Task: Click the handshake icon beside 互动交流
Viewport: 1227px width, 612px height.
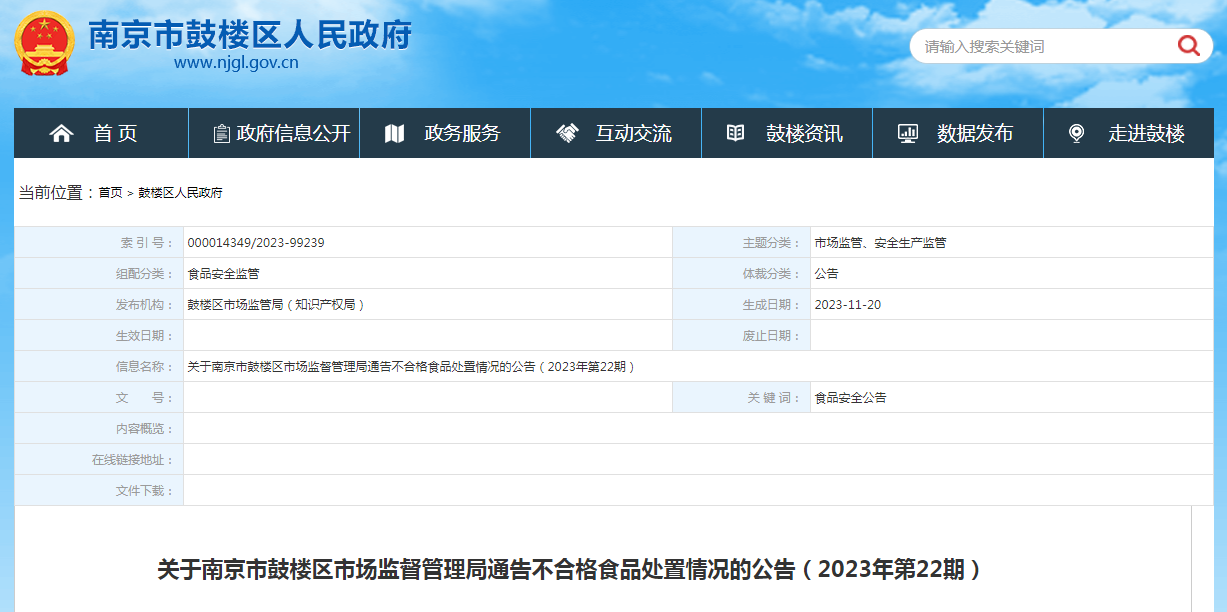Action: click(x=567, y=133)
